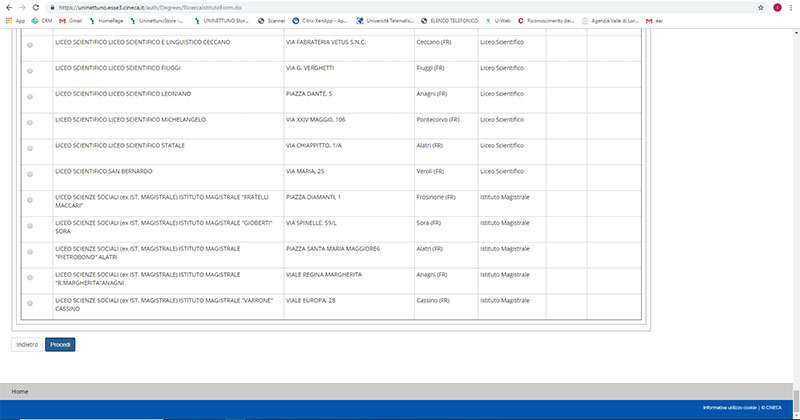This screenshot has height=420, width=800.
Task: Click the browser back arrow
Action: coord(7,7)
